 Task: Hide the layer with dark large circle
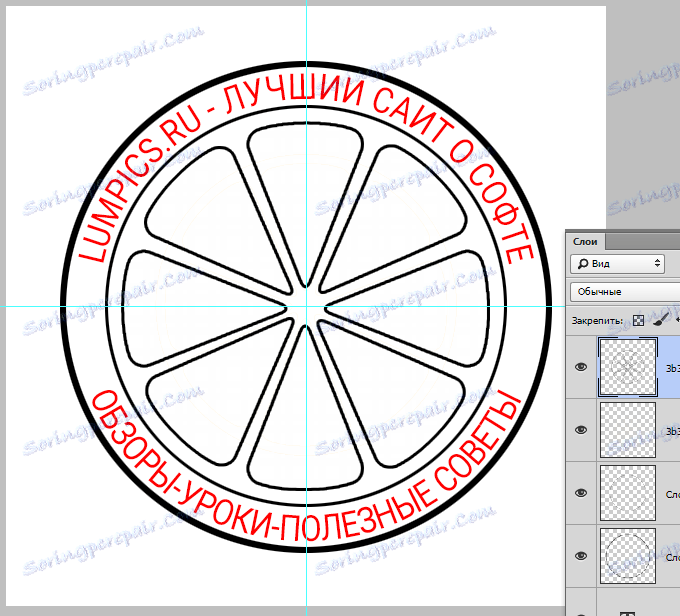[581, 556]
